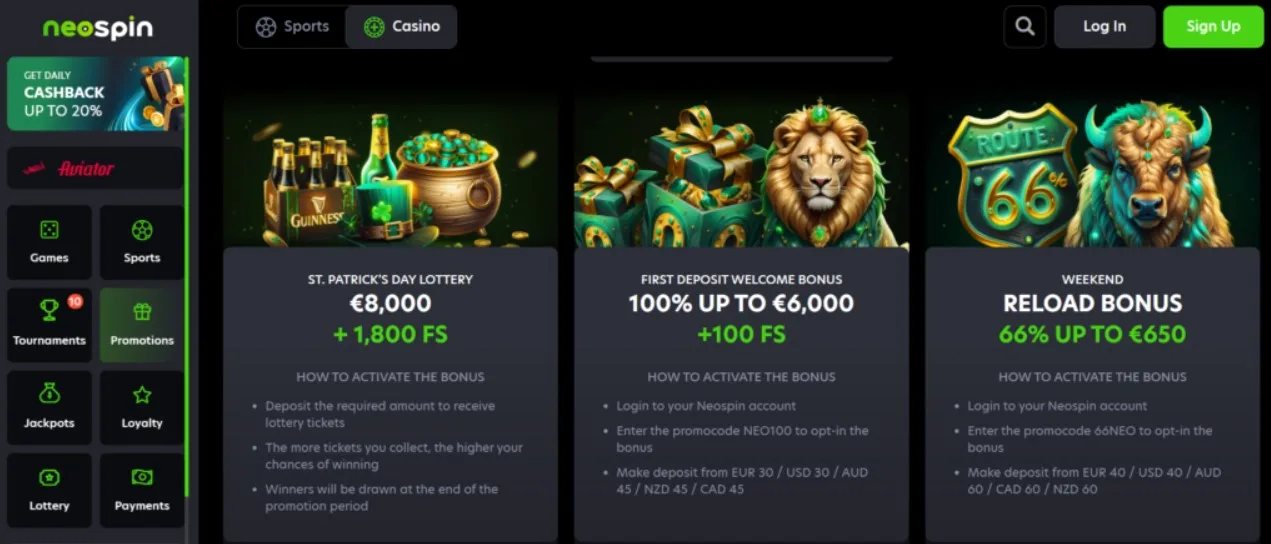Image resolution: width=1271 pixels, height=544 pixels.
Task: Launch the Aviator game banner
Action: [95, 168]
